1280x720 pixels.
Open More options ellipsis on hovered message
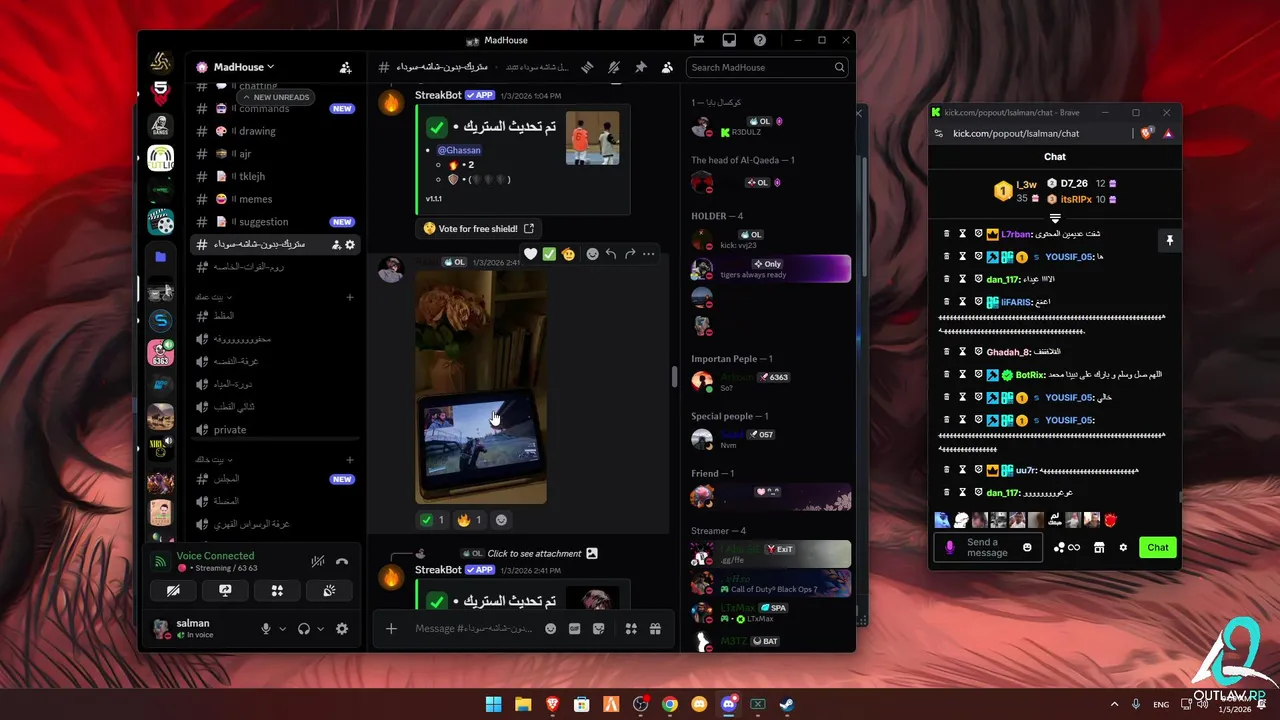[649, 254]
